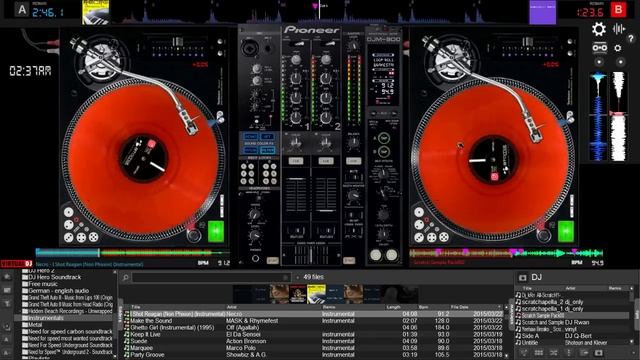Click the purple deck B cover thumbnail

[x=542, y=12]
